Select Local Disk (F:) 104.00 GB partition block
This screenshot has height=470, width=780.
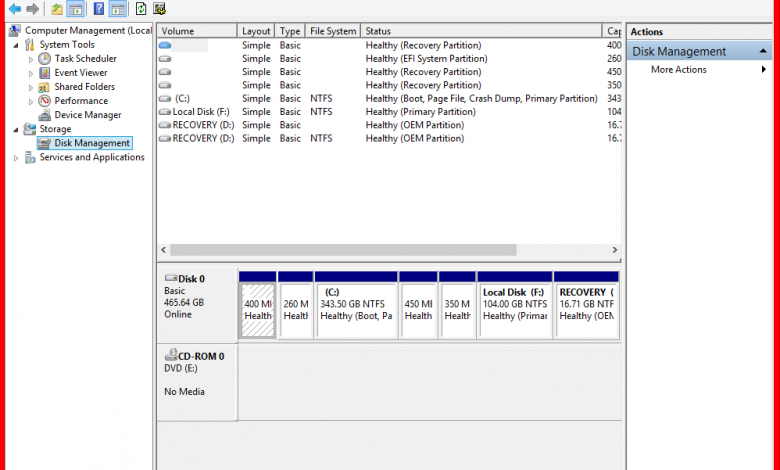[515, 311]
